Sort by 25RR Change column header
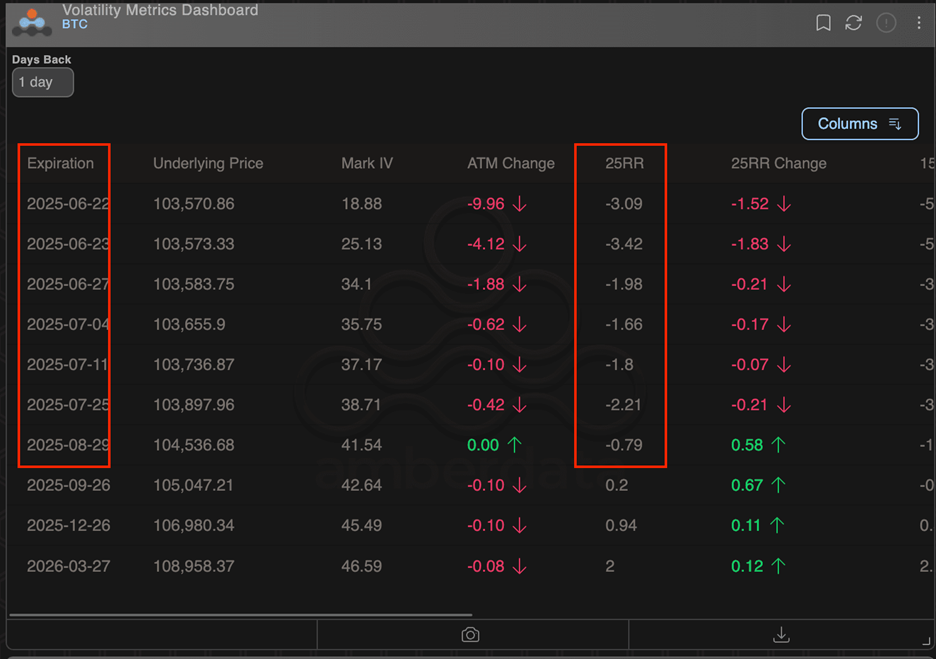The width and height of the screenshot is (936, 659). pyautogui.click(x=779, y=163)
